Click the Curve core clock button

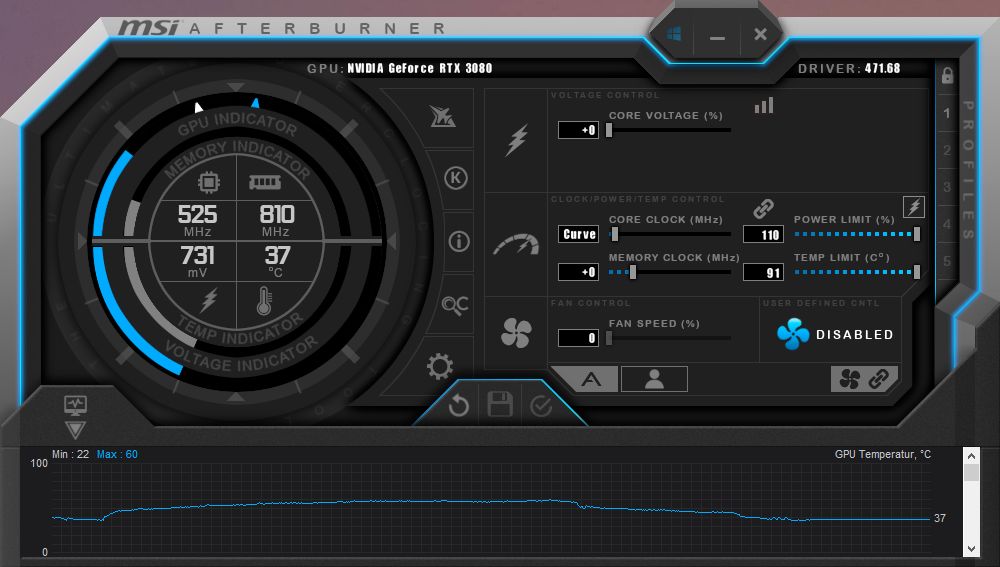click(578, 234)
